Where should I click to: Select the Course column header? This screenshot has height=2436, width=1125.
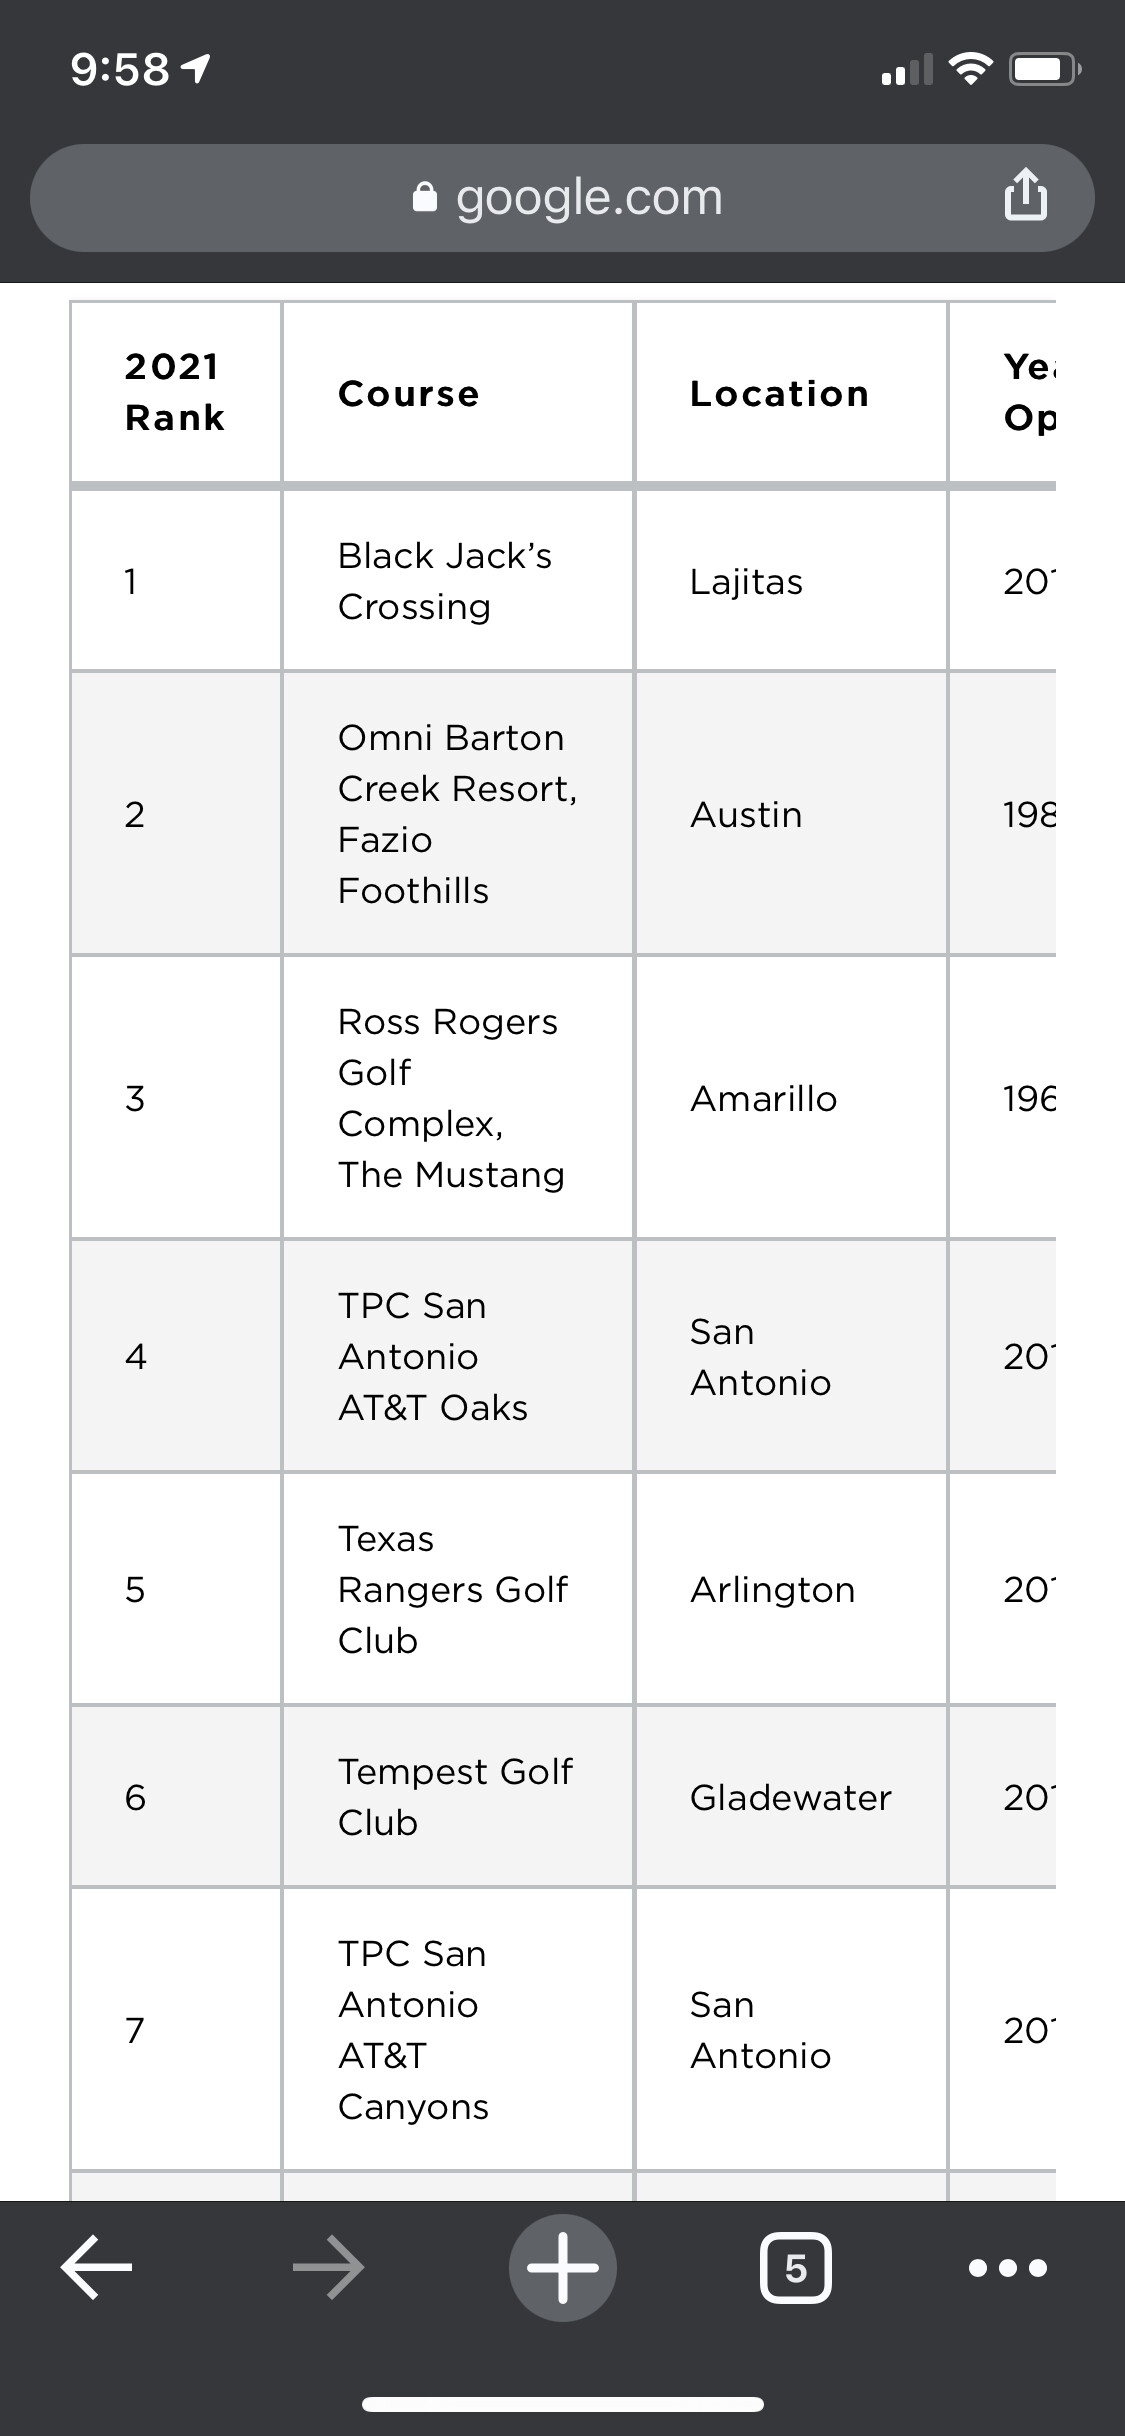click(x=409, y=394)
